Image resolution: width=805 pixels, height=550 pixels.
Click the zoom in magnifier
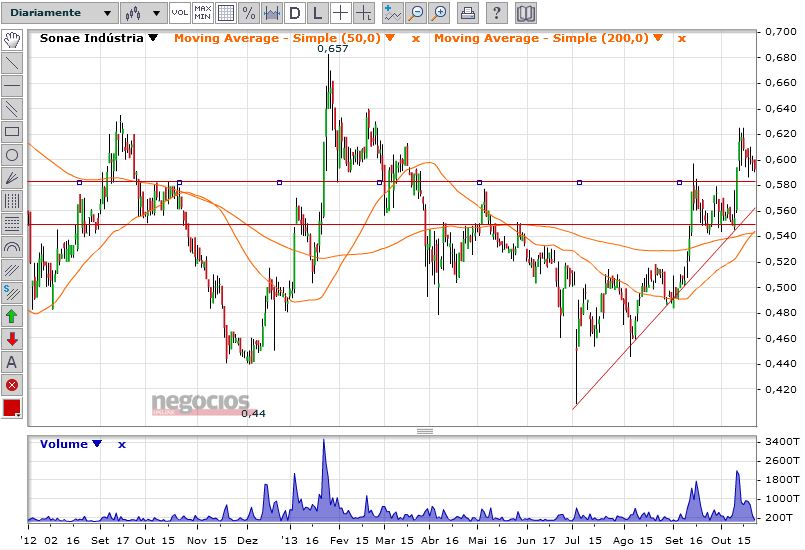(x=439, y=13)
